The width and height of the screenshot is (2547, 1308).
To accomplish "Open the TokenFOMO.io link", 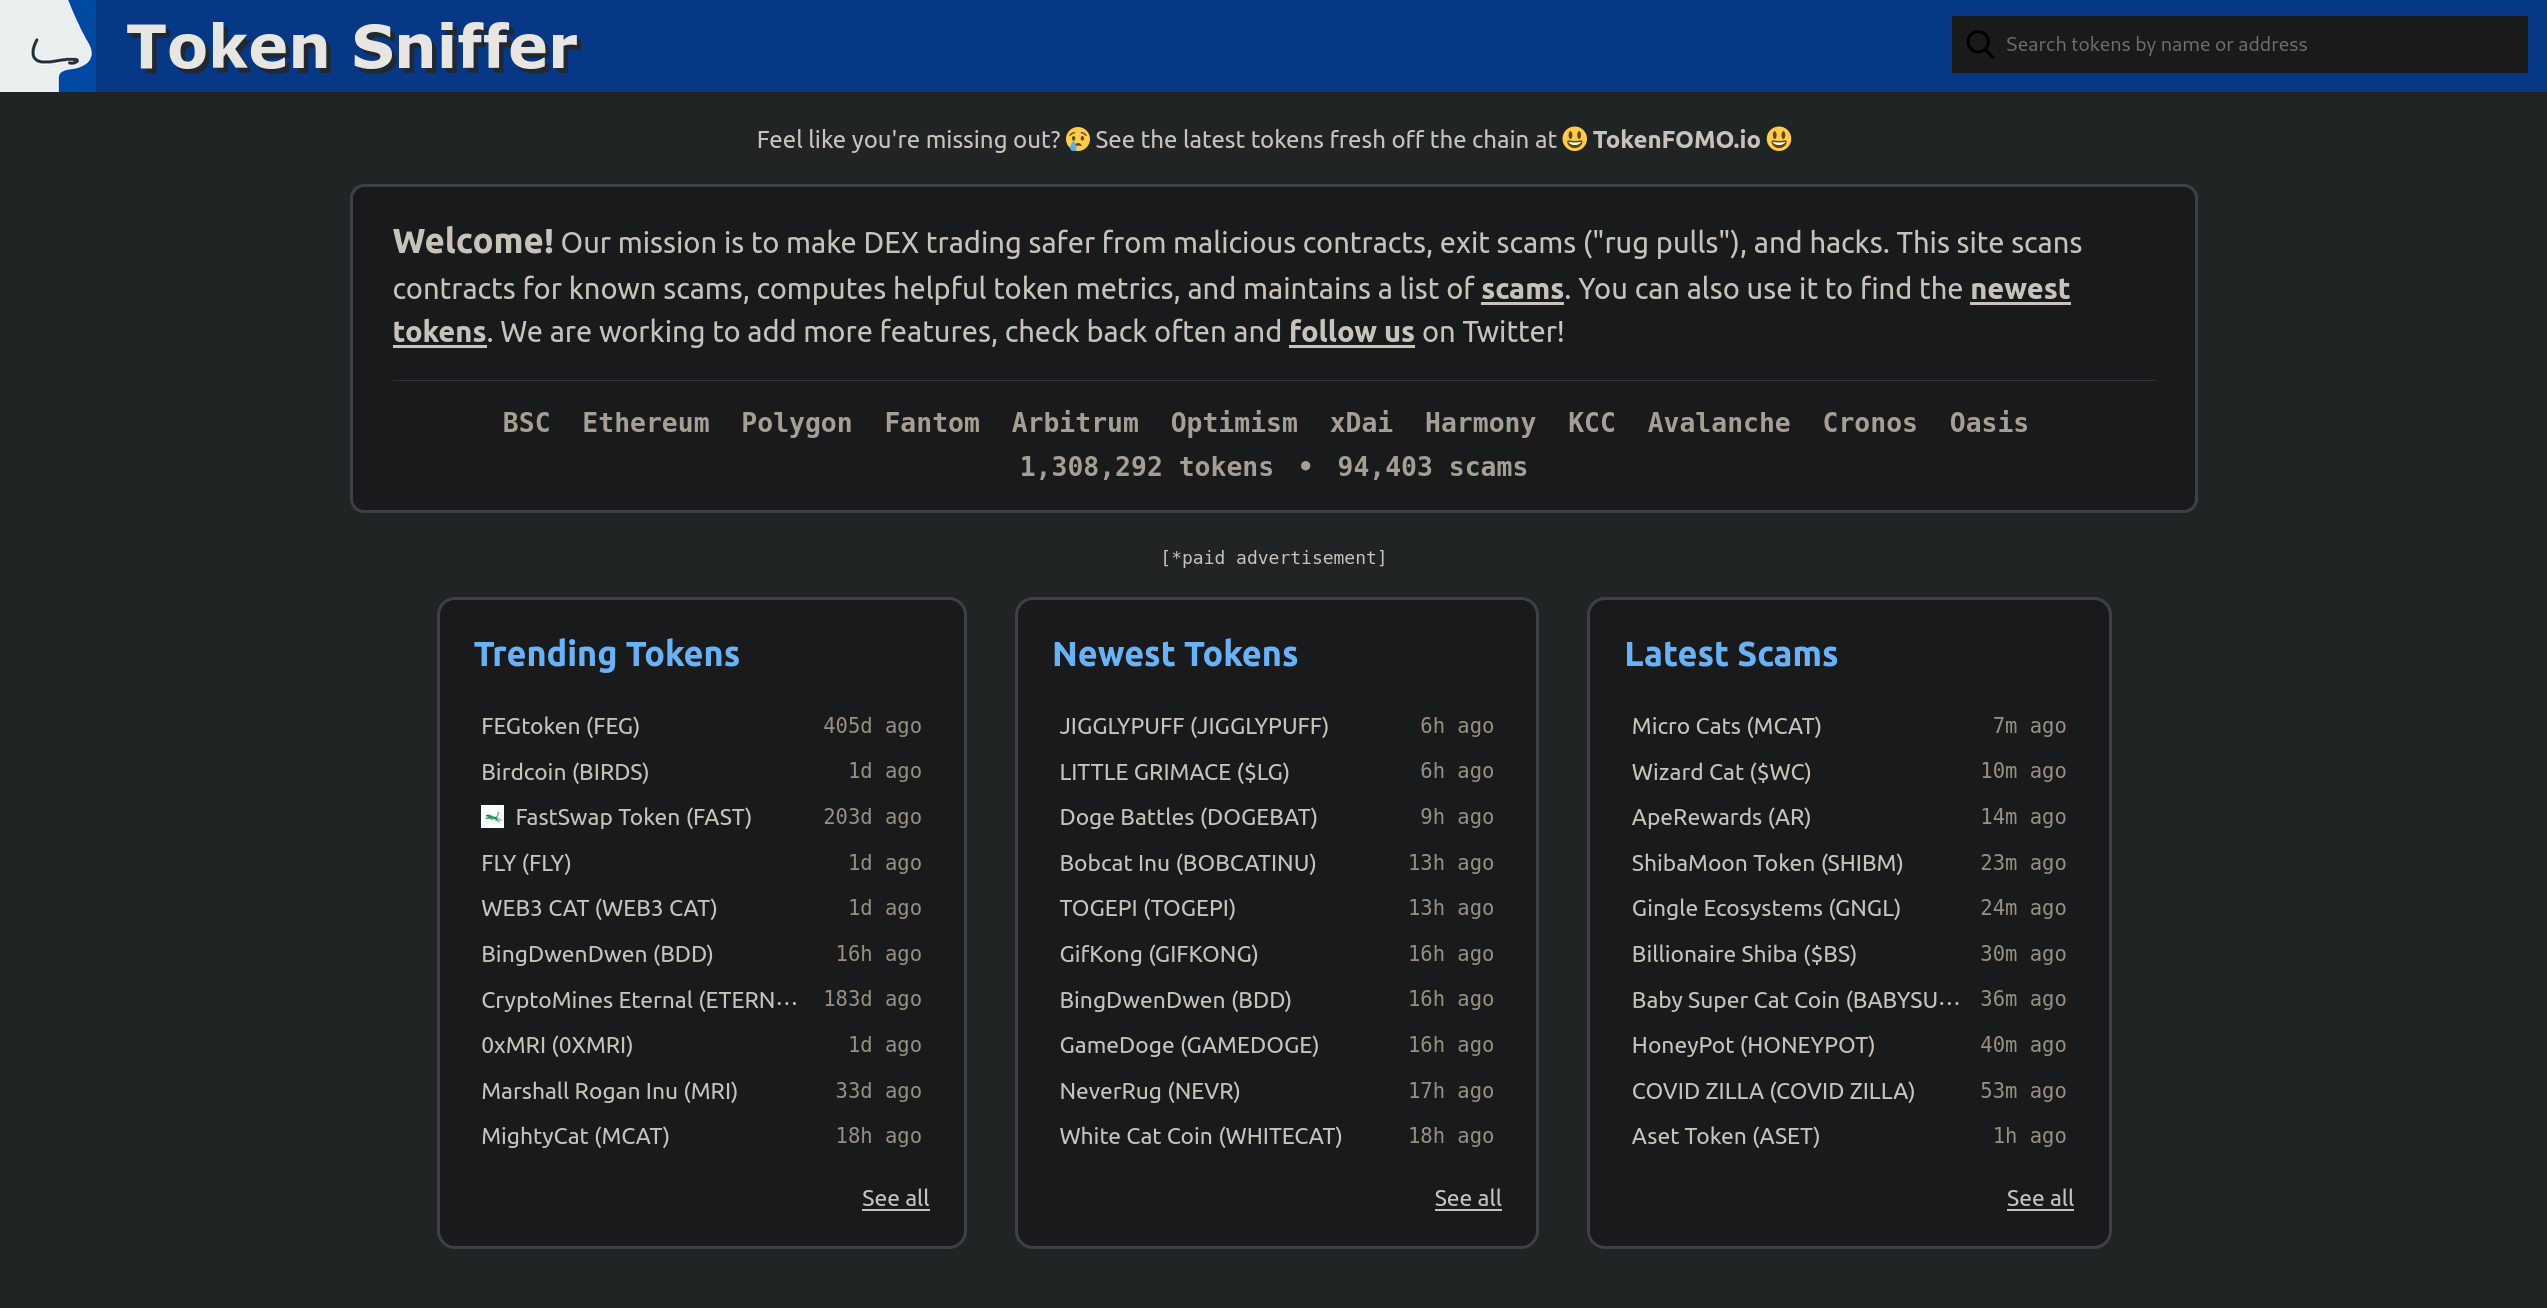I will (x=1675, y=139).
